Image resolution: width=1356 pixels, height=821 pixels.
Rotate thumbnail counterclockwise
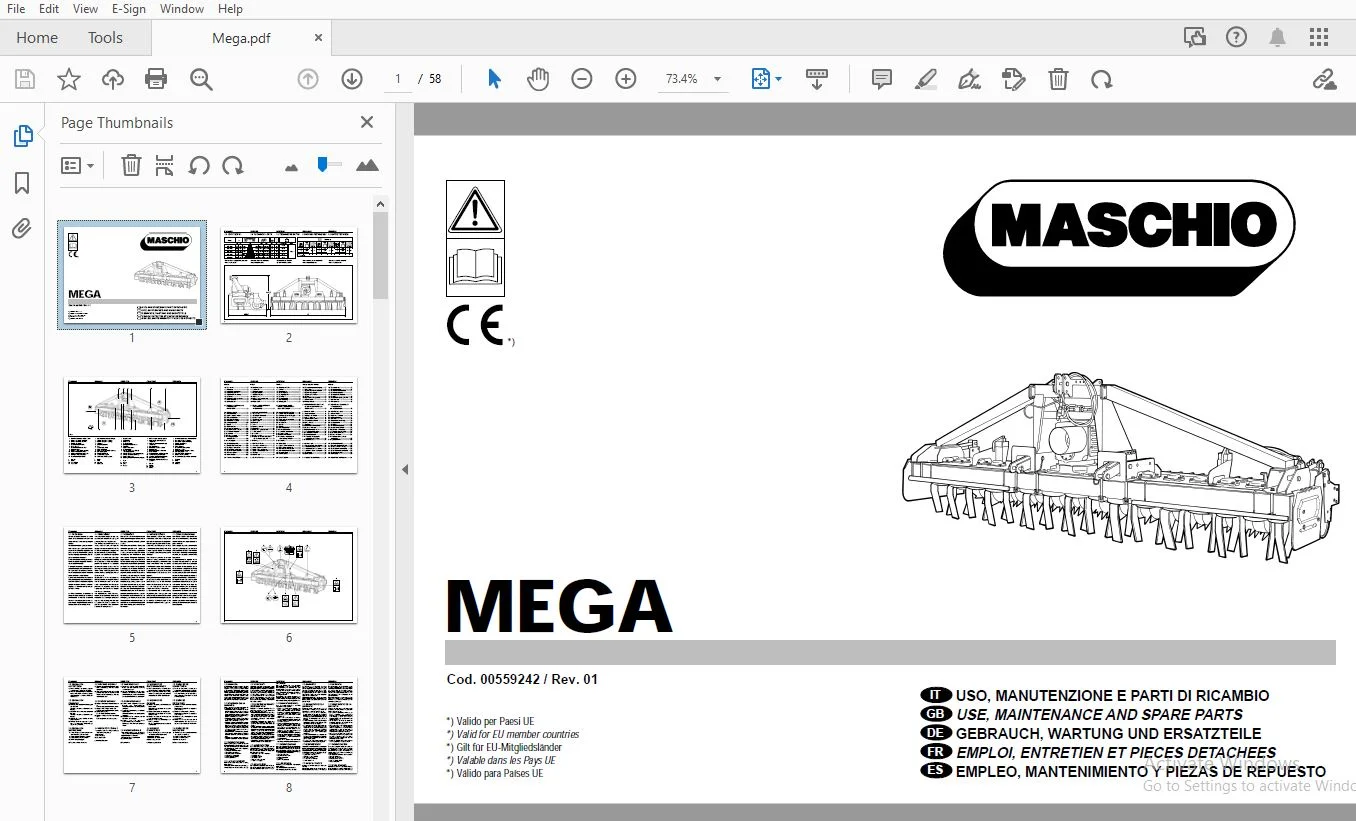[199, 165]
